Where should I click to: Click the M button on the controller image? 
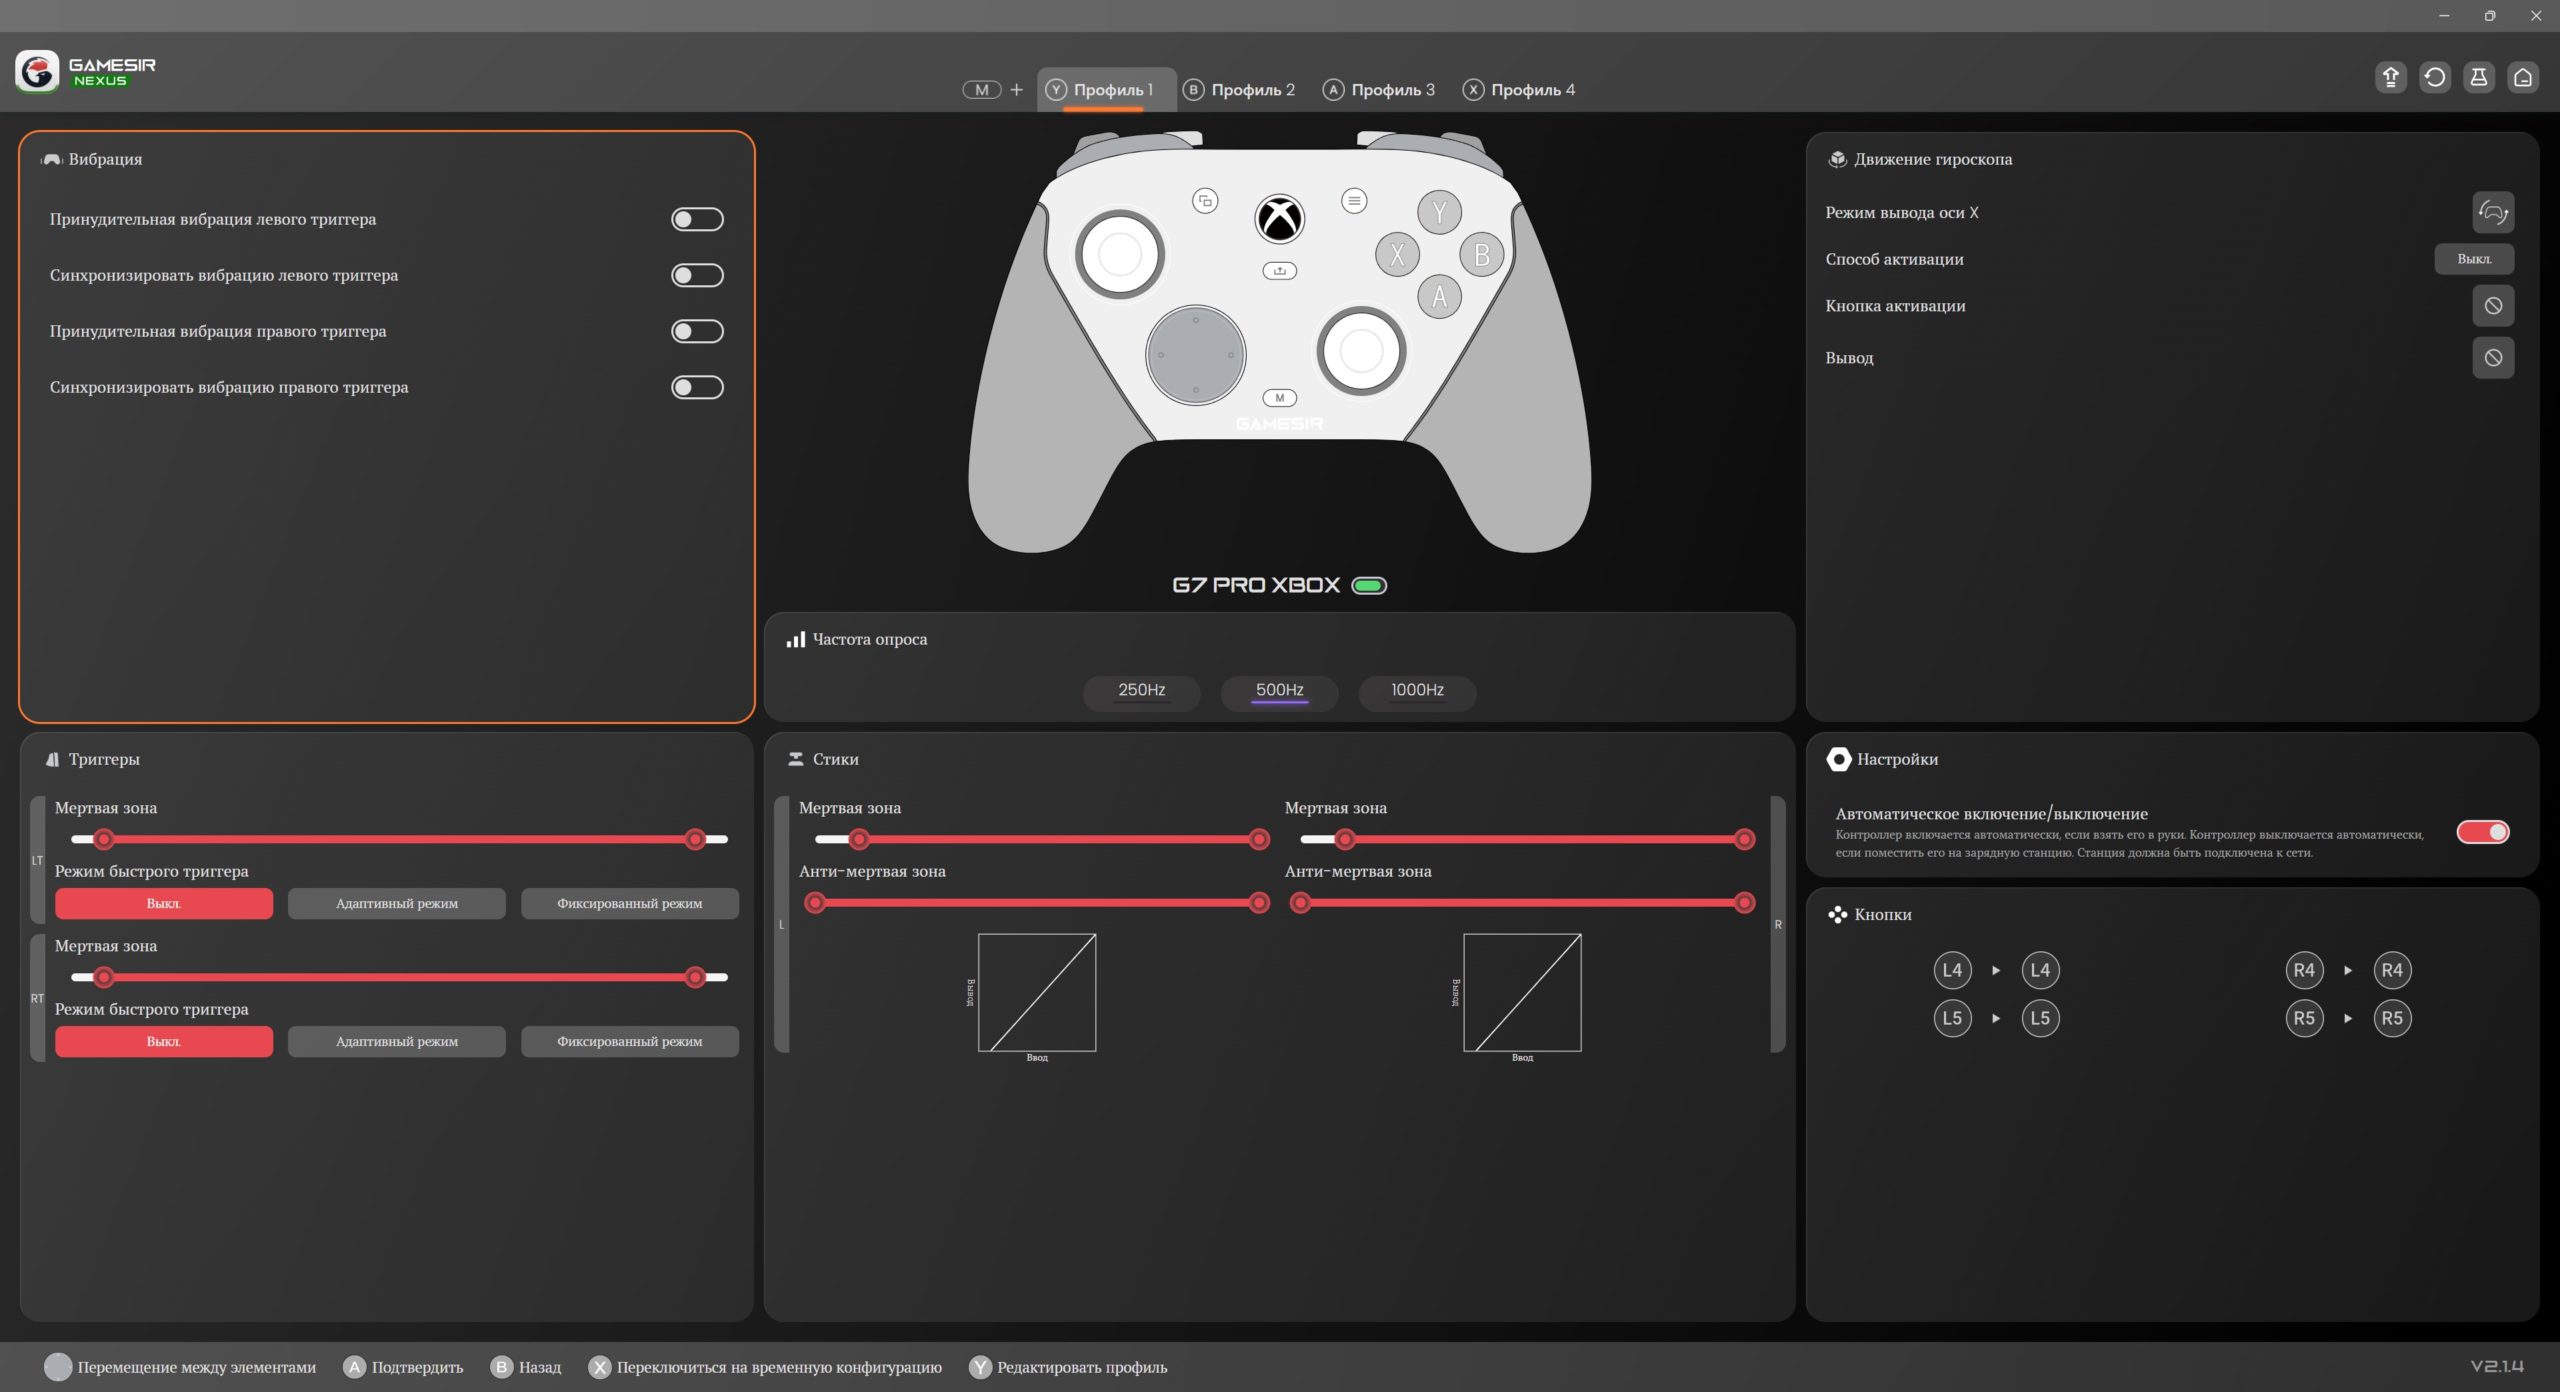tap(1279, 398)
